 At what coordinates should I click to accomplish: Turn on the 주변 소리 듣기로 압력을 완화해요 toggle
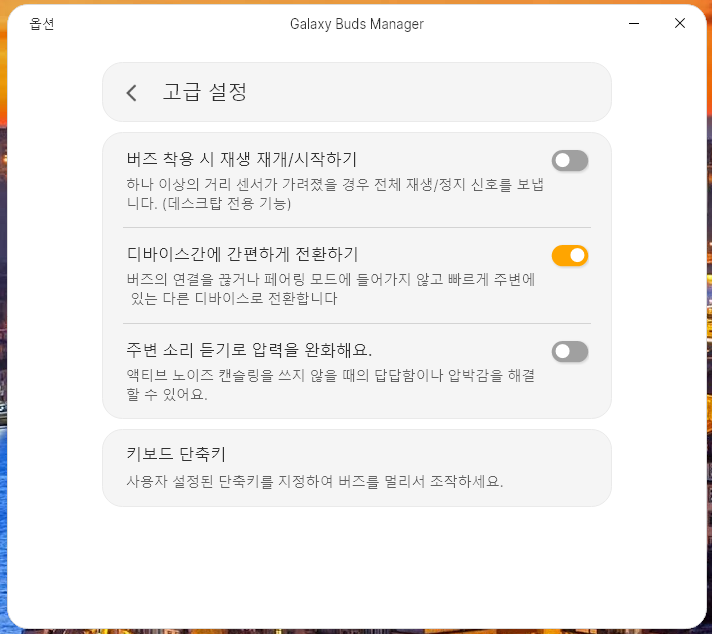click(570, 351)
